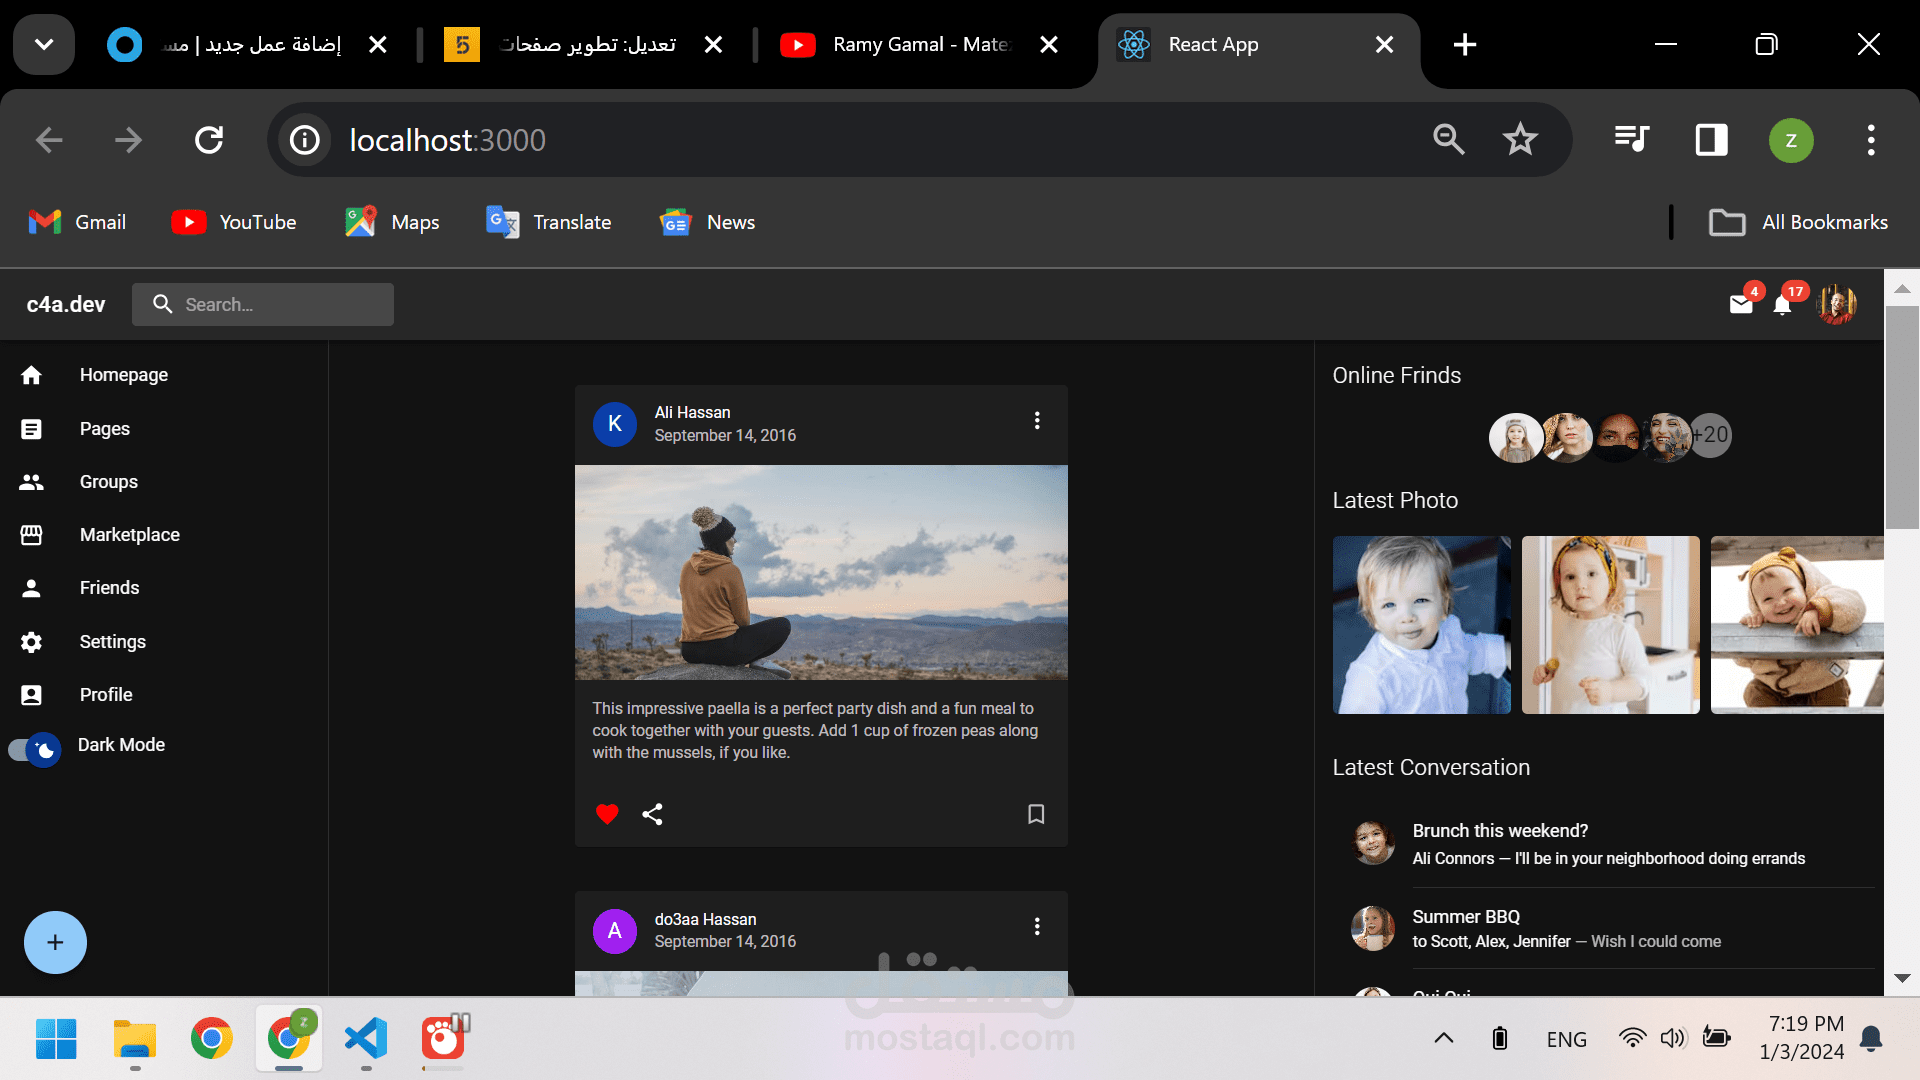This screenshot has width=1920, height=1080.
Task: Click the Settings gear in sidebar
Action: tap(32, 641)
